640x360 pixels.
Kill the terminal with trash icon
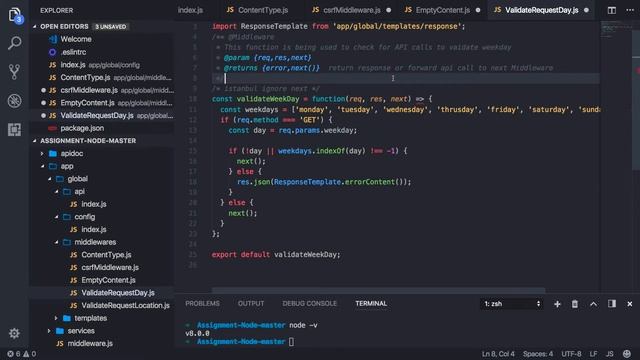click(x=575, y=304)
